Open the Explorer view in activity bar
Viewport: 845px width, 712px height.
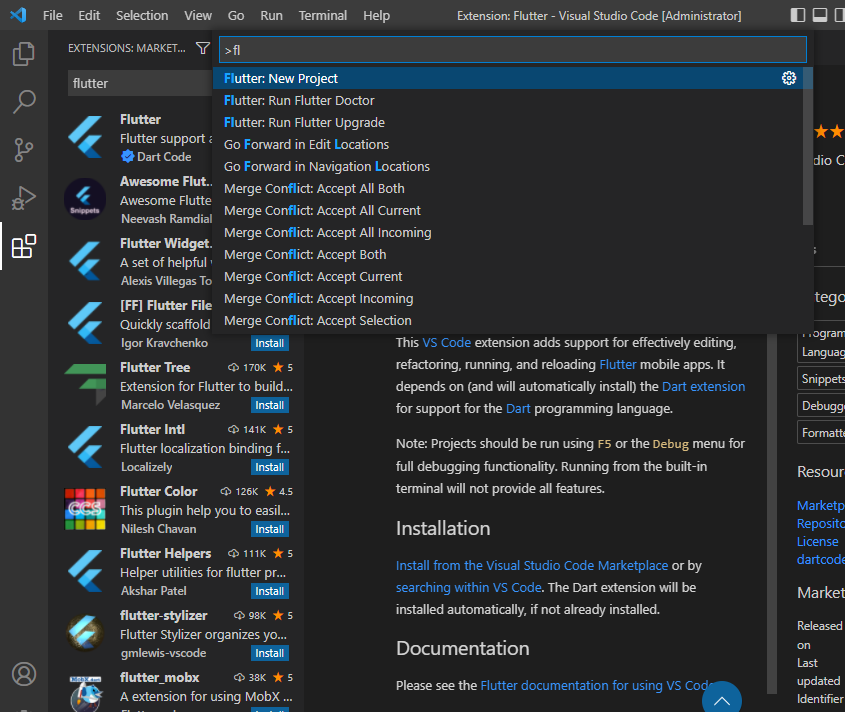pyautogui.click(x=24, y=54)
